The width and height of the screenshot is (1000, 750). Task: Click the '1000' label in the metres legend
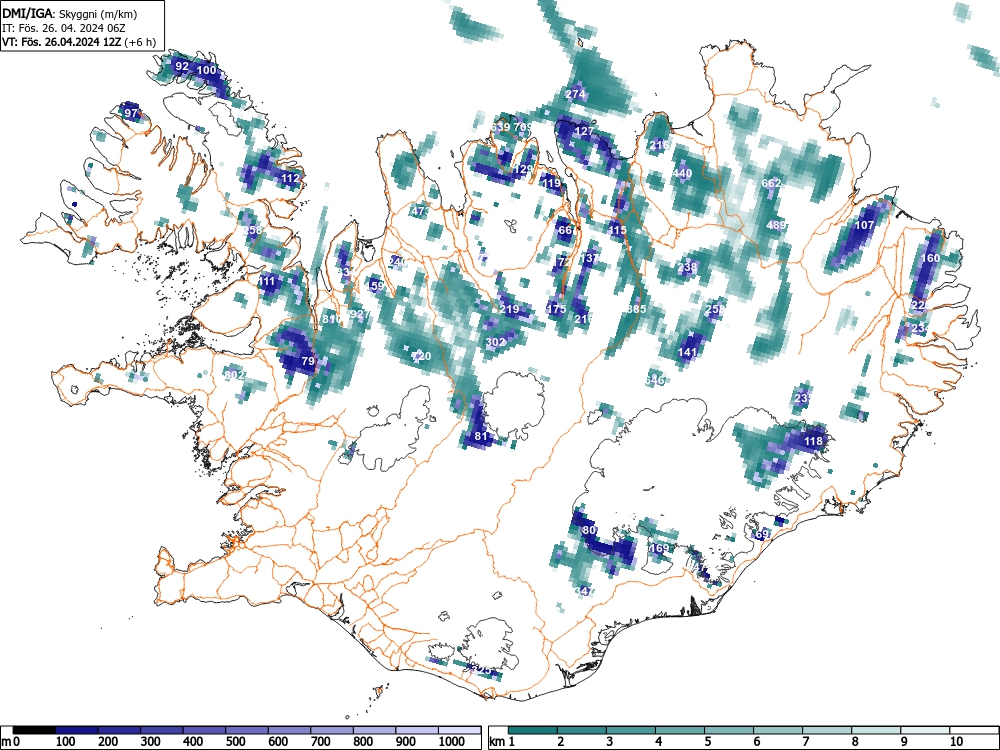pyautogui.click(x=452, y=742)
